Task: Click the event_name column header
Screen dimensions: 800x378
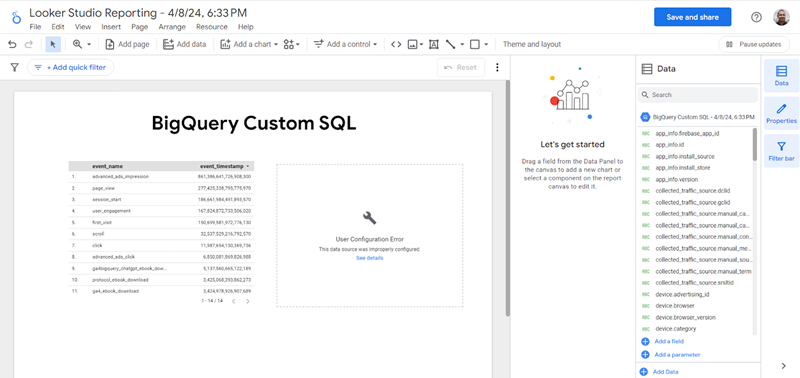Action: point(107,166)
